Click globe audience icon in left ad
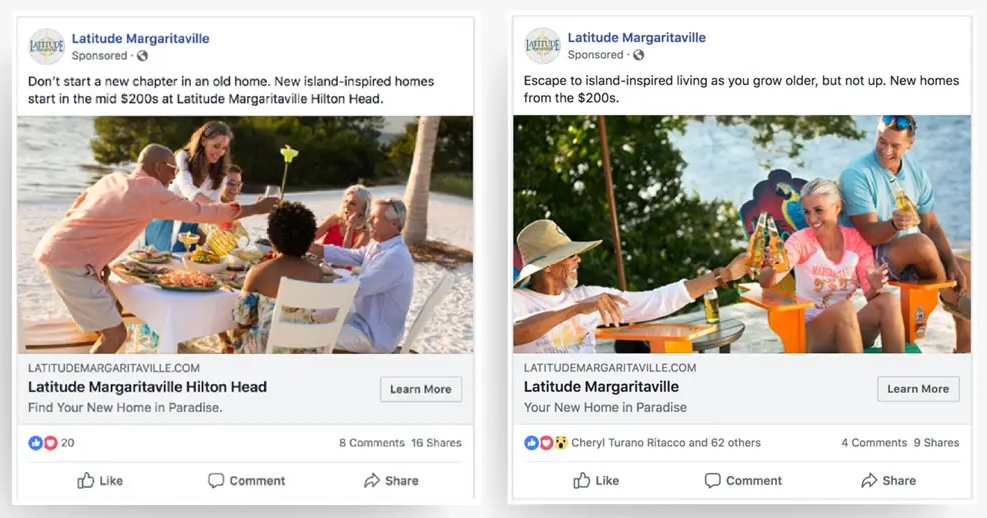 (142, 56)
